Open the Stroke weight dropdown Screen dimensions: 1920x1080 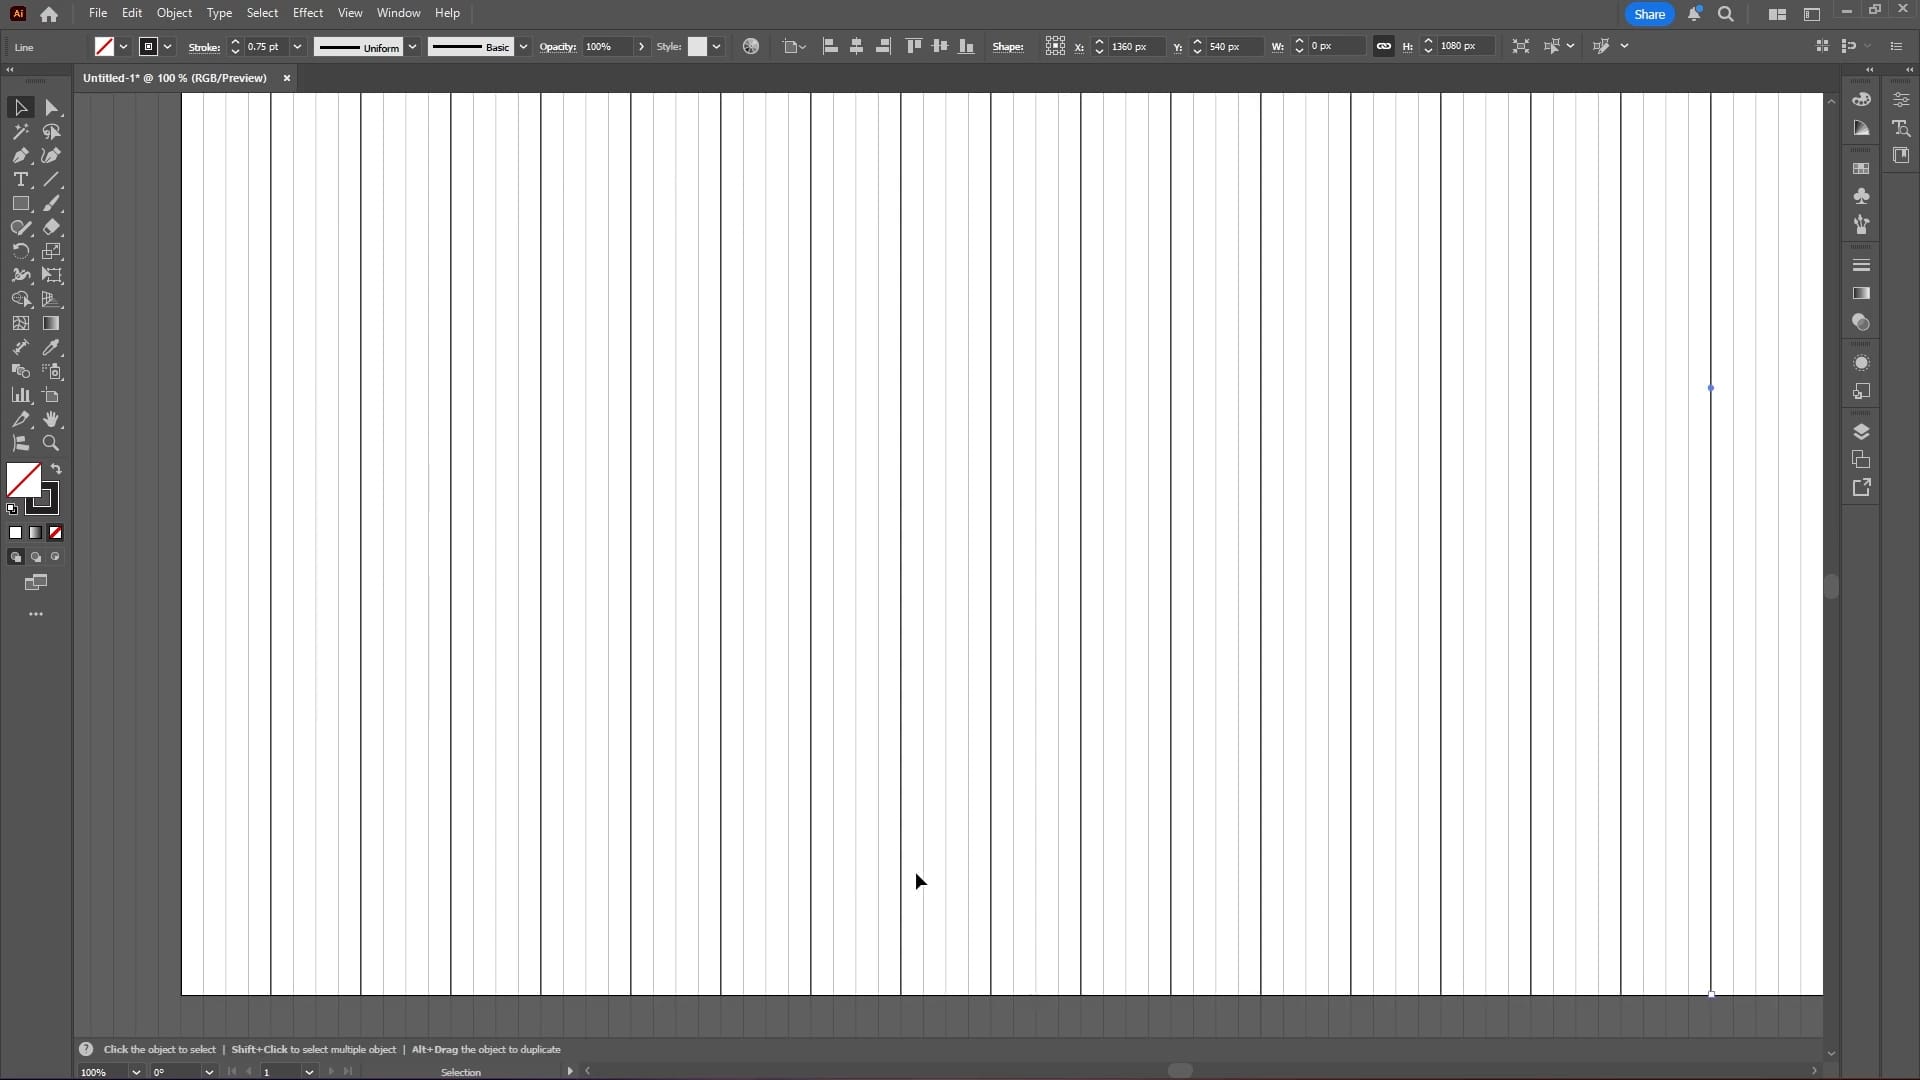(x=296, y=47)
